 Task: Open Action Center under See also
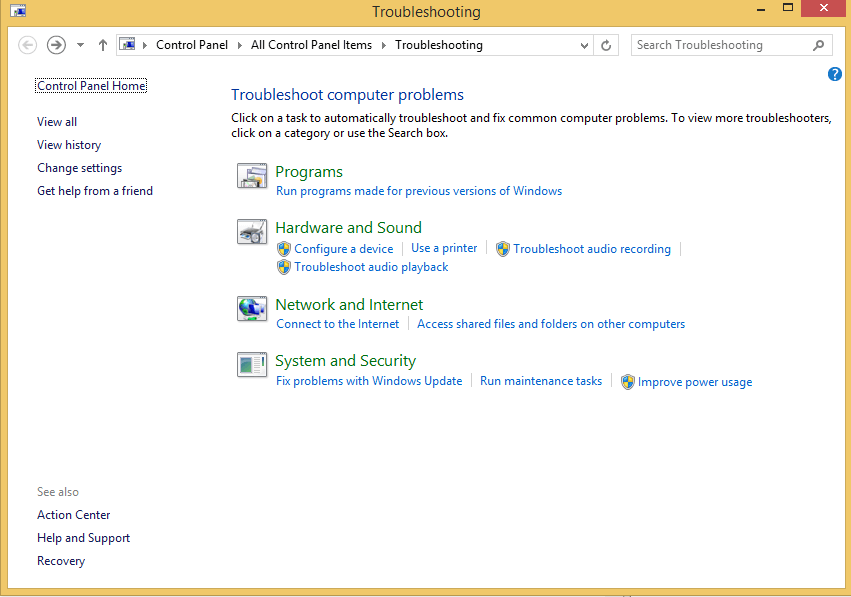pos(73,515)
